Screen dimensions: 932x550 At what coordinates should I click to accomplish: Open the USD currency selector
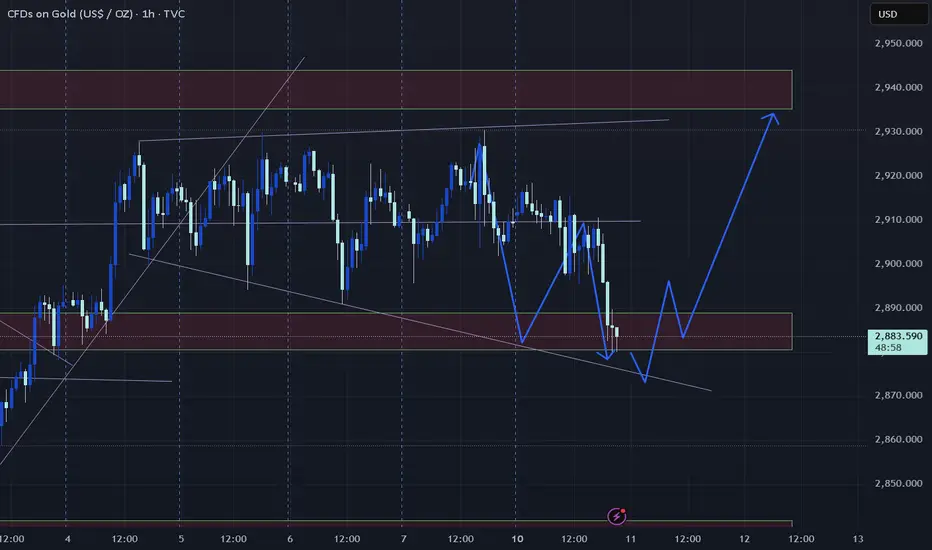pyautogui.click(x=898, y=14)
